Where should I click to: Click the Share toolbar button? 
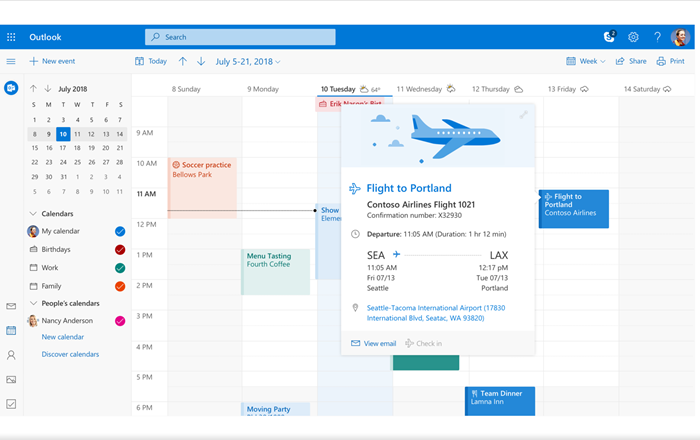[x=631, y=62]
